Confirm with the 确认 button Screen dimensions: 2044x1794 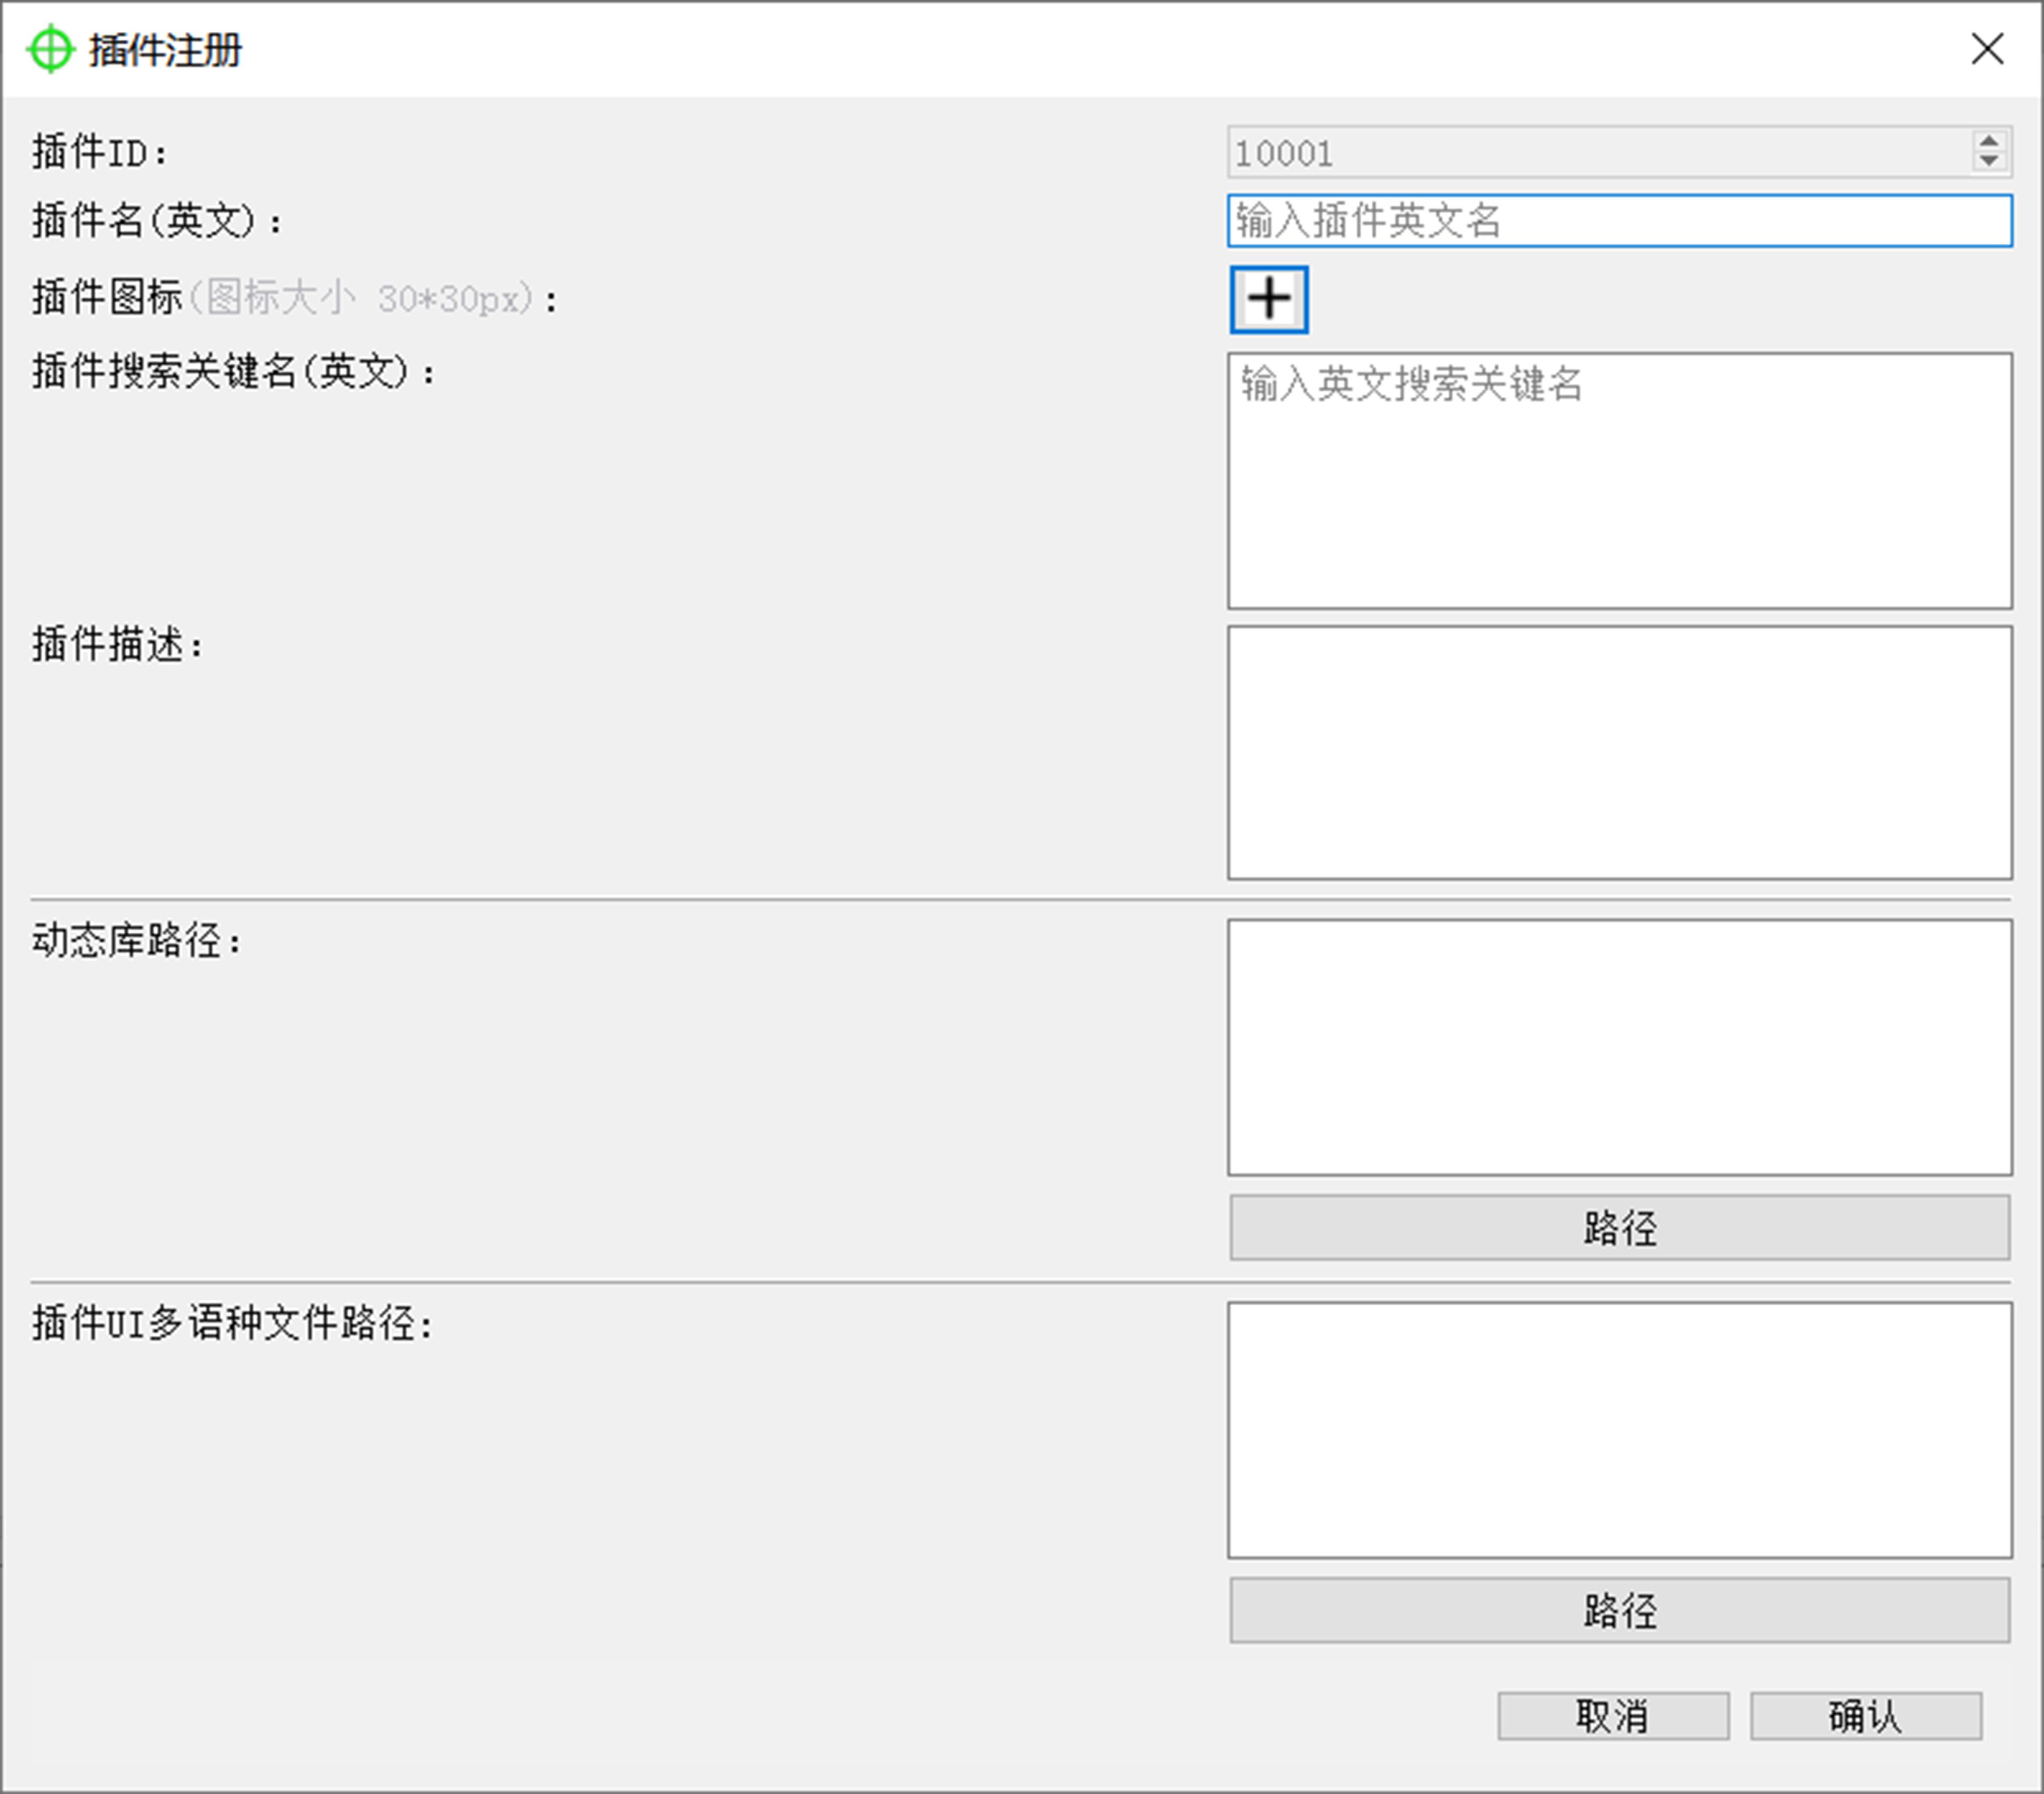pos(1866,1717)
